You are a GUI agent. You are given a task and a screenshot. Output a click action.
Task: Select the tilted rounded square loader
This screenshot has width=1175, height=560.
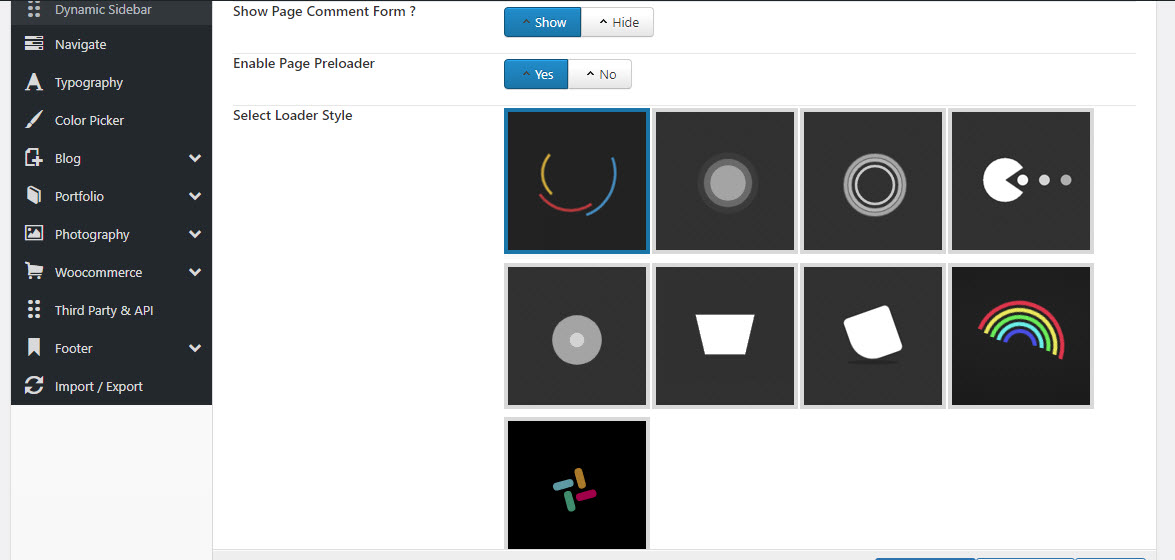[x=873, y=336]
